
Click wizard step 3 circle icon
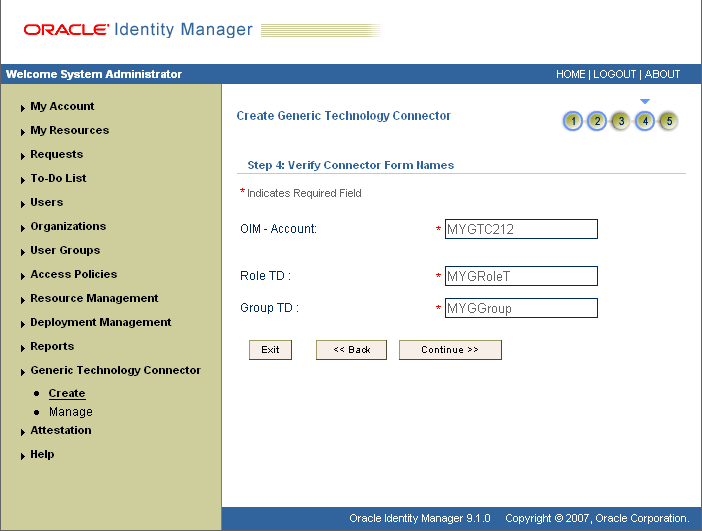(621, 121)
